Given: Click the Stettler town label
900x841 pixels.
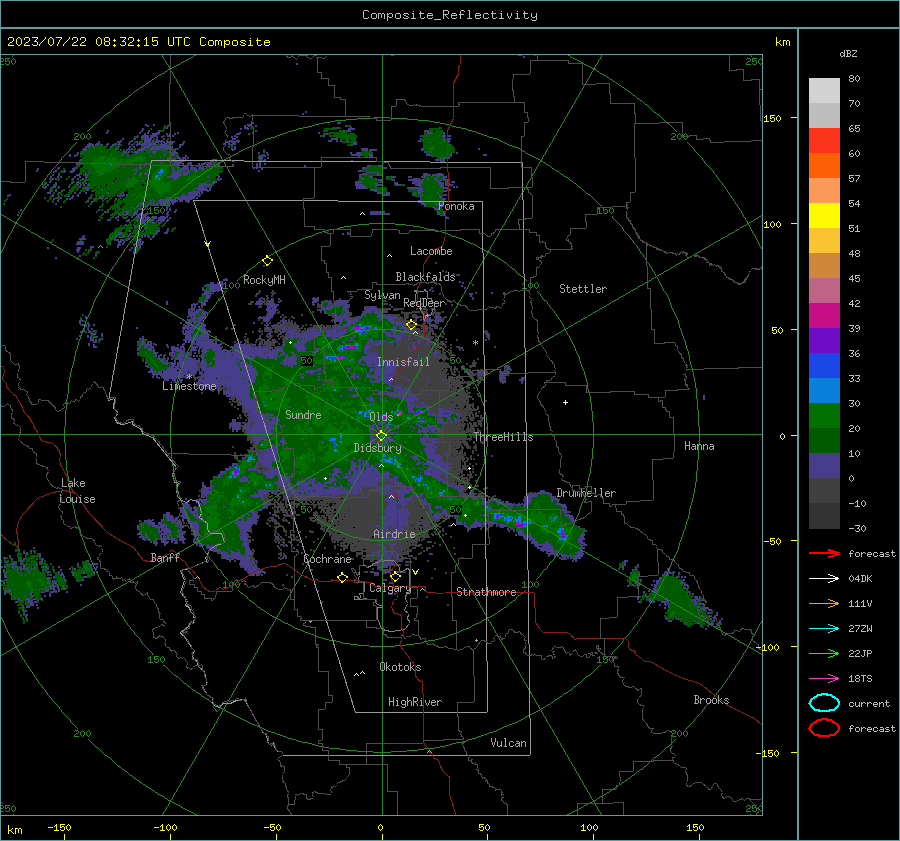Looking at the screenshot, I should [x=583, y=289].
